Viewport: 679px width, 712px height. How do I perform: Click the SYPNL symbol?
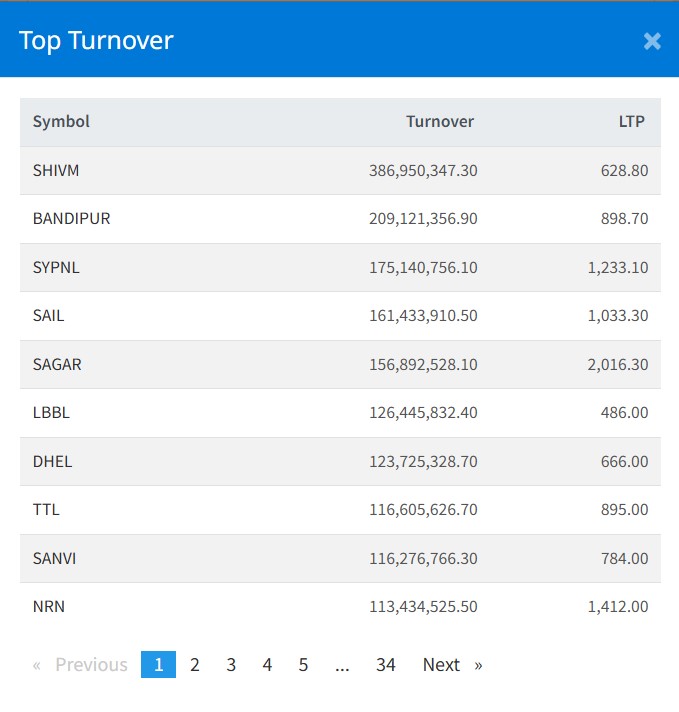pyautogui.click(x=56, y=268)
